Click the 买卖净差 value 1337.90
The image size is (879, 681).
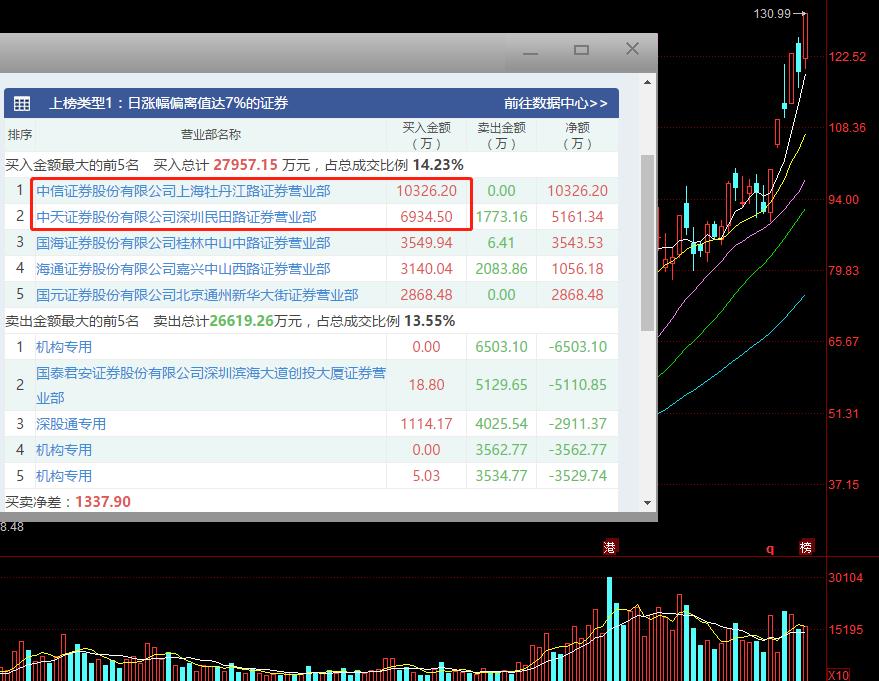pos(103,502)
